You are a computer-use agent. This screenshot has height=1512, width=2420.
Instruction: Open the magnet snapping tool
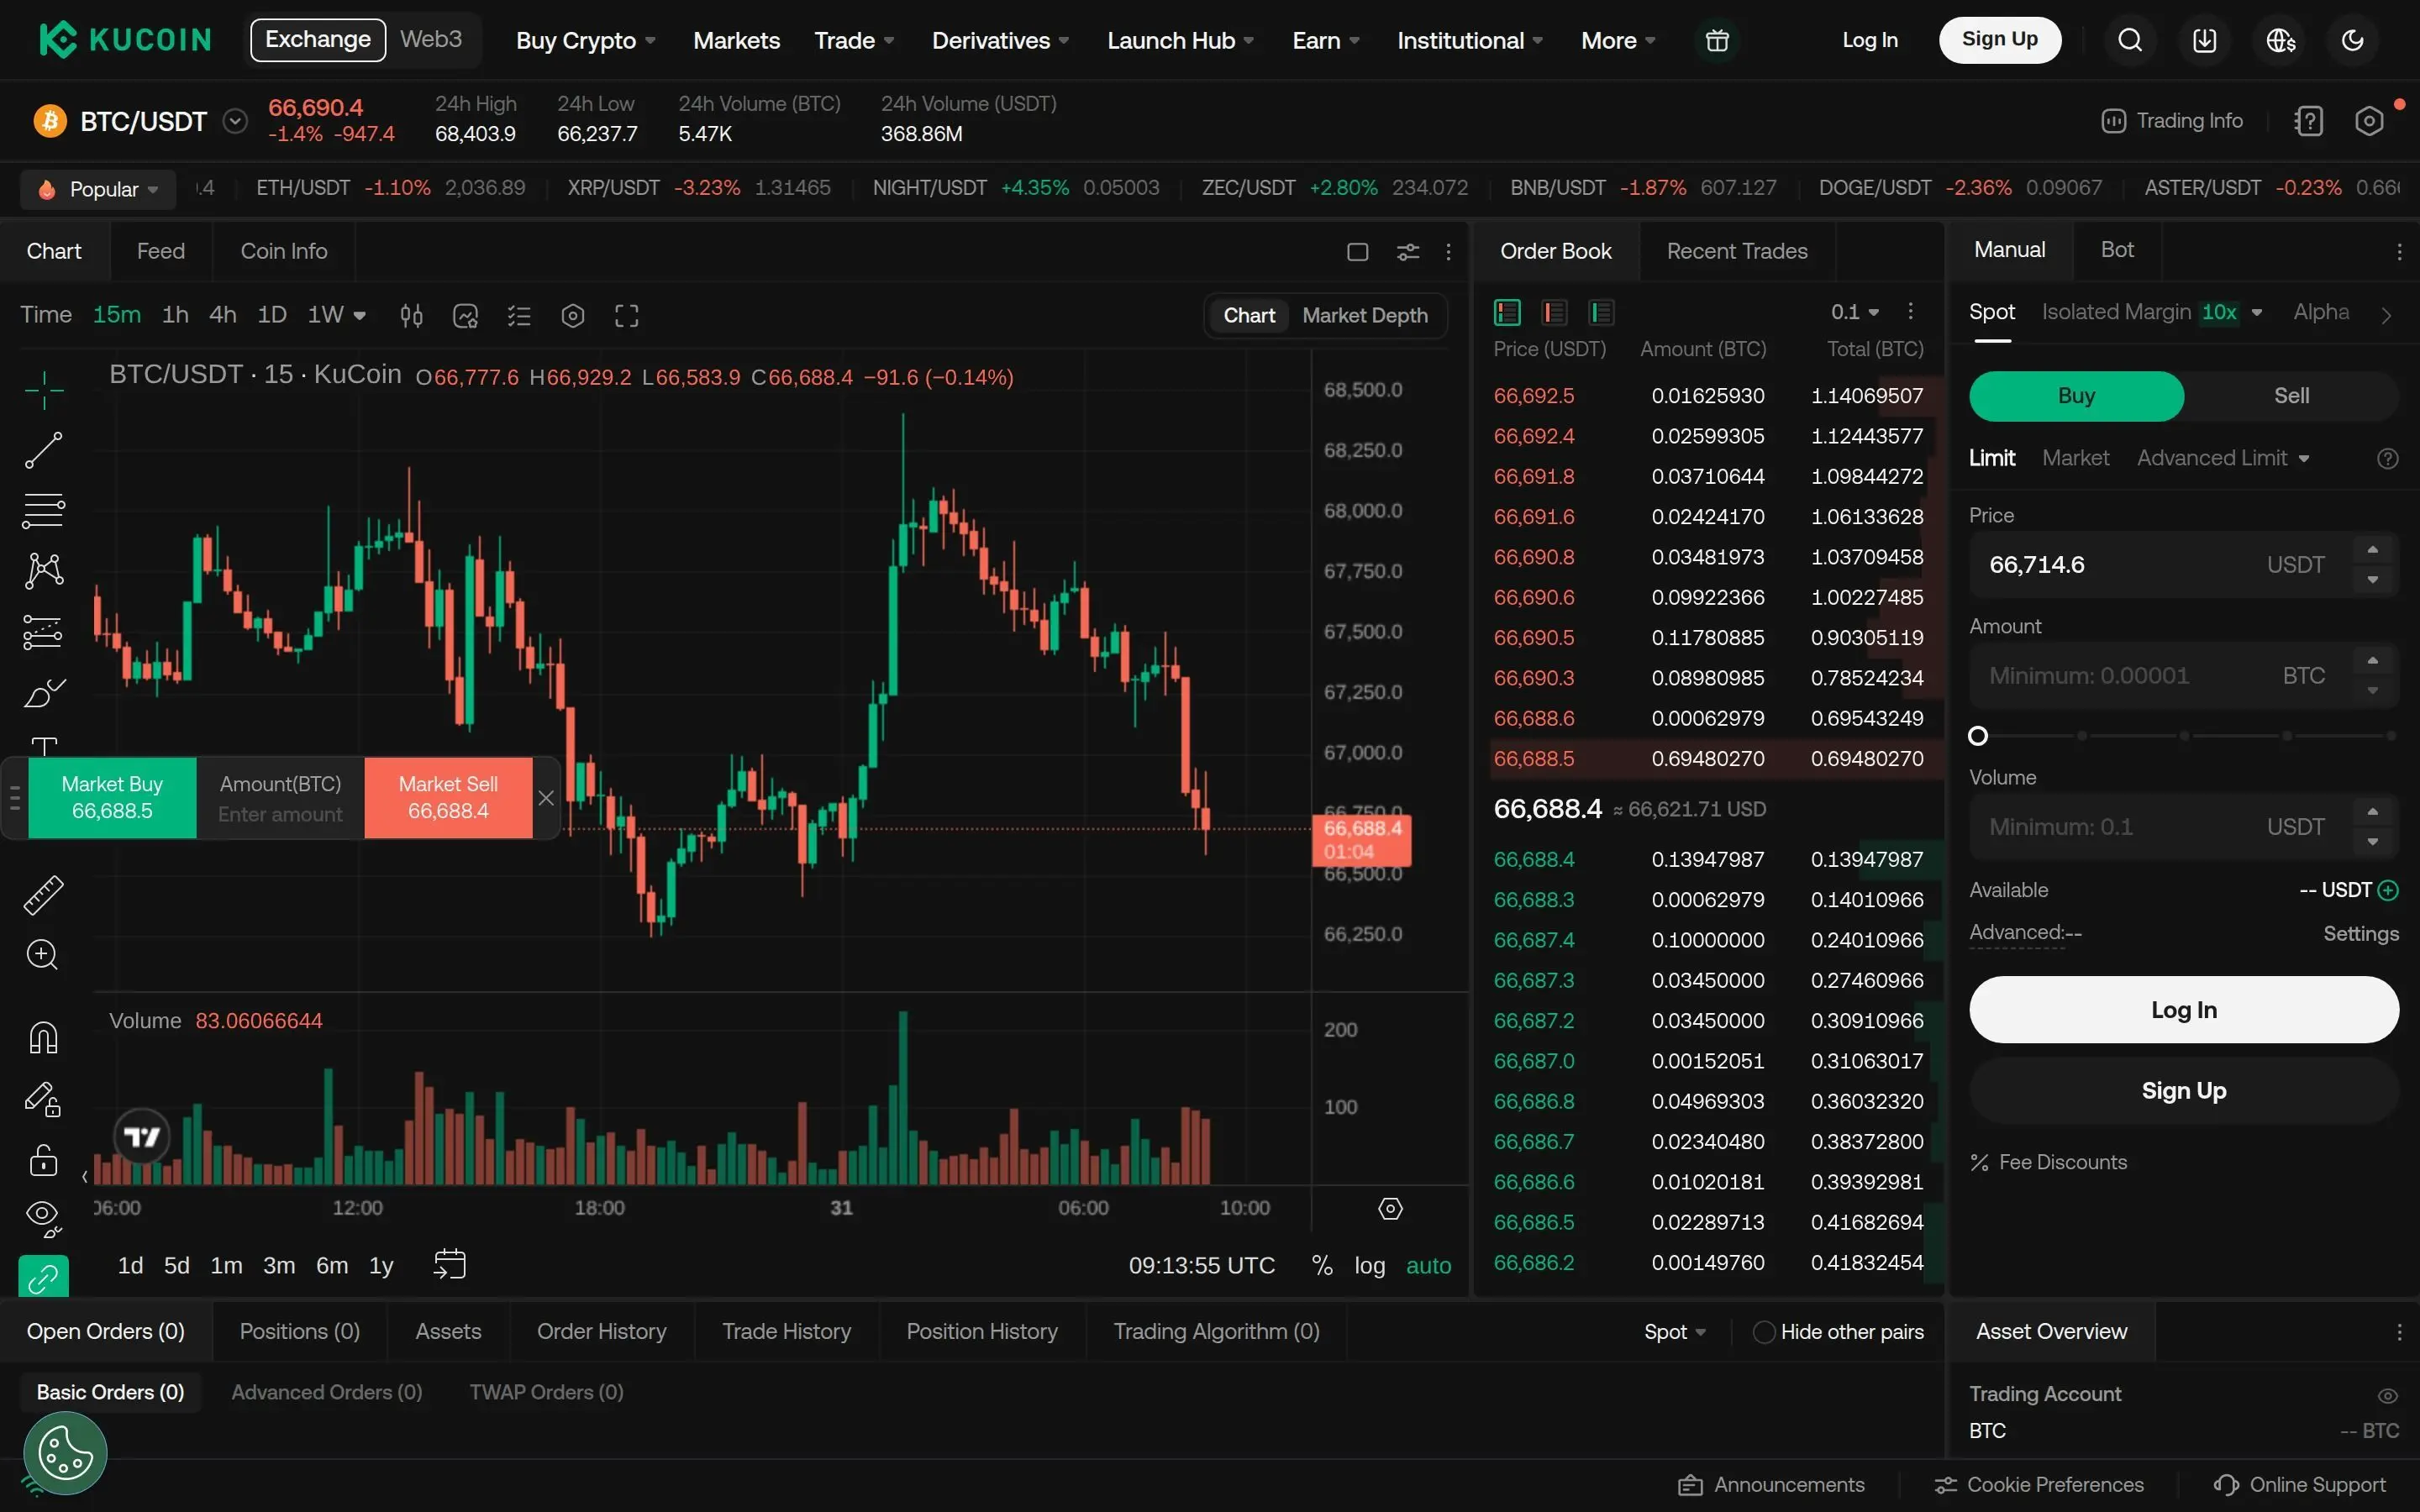coord(43,1037)
